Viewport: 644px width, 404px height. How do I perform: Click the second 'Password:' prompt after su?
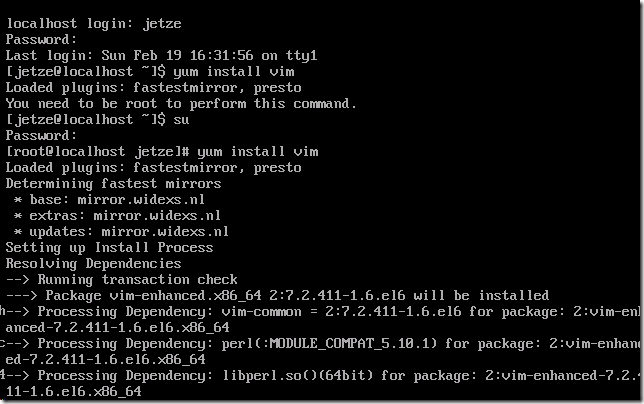(x=41, y=135)
